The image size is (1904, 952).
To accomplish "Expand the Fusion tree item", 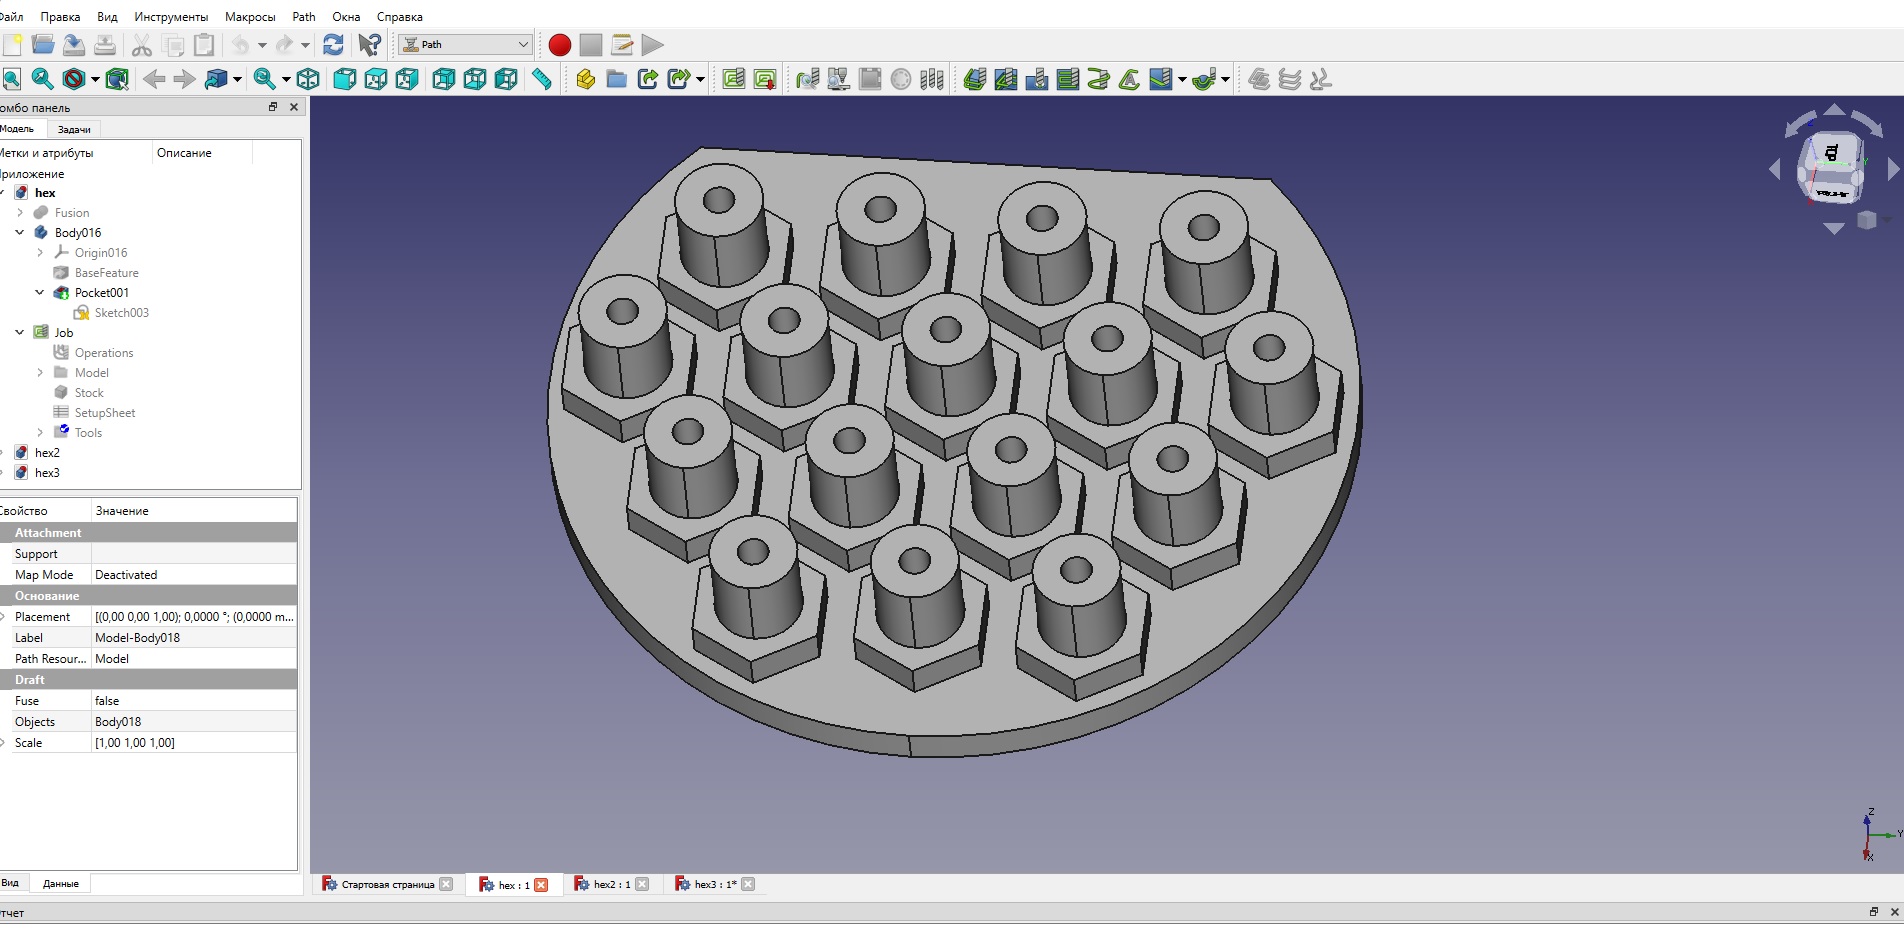I will (20, 212).
